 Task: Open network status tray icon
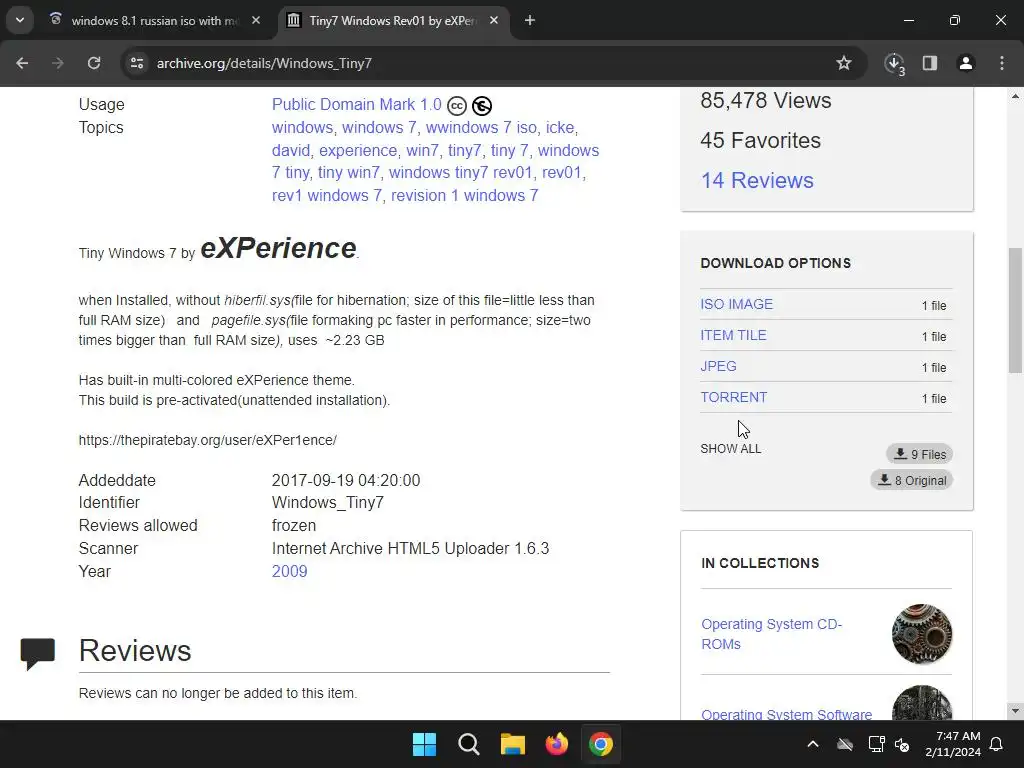(x=876, y=744)
